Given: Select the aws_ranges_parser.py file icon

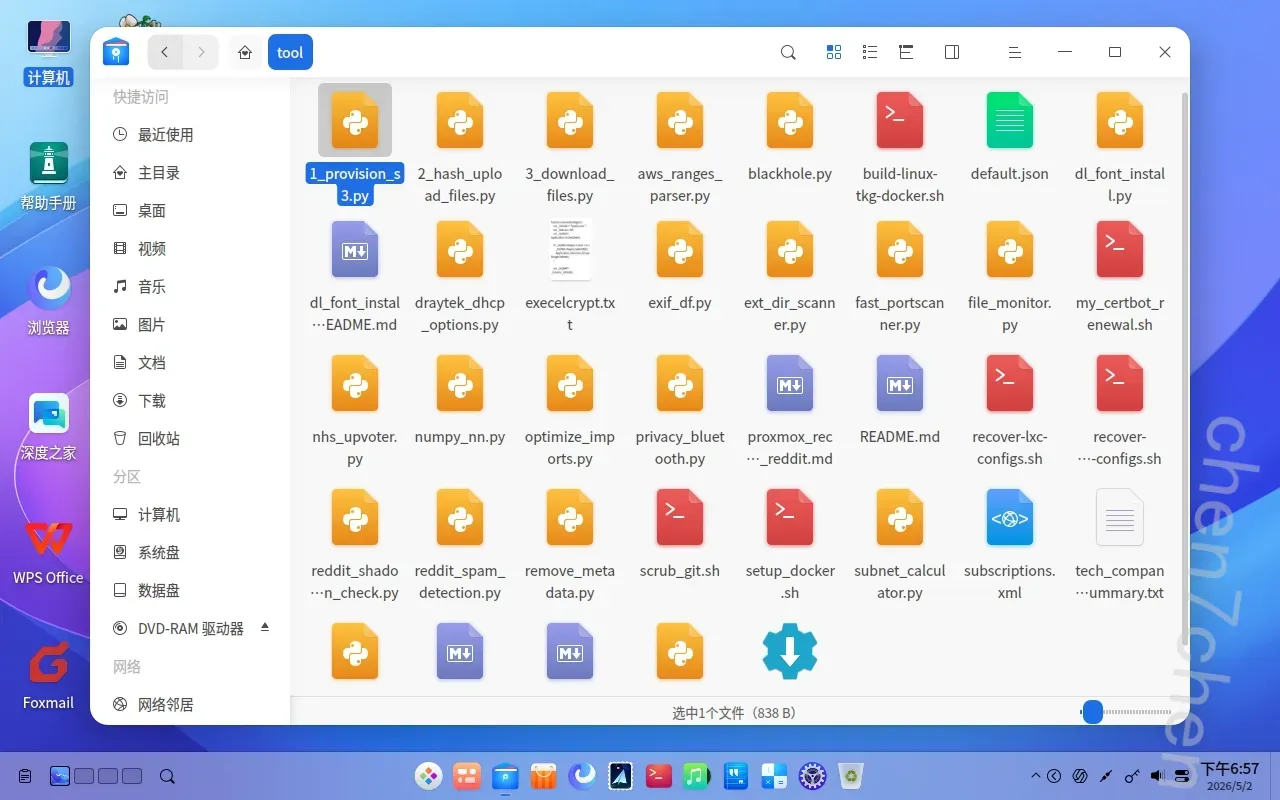Looking at the screenshot, I should (680, 121).
